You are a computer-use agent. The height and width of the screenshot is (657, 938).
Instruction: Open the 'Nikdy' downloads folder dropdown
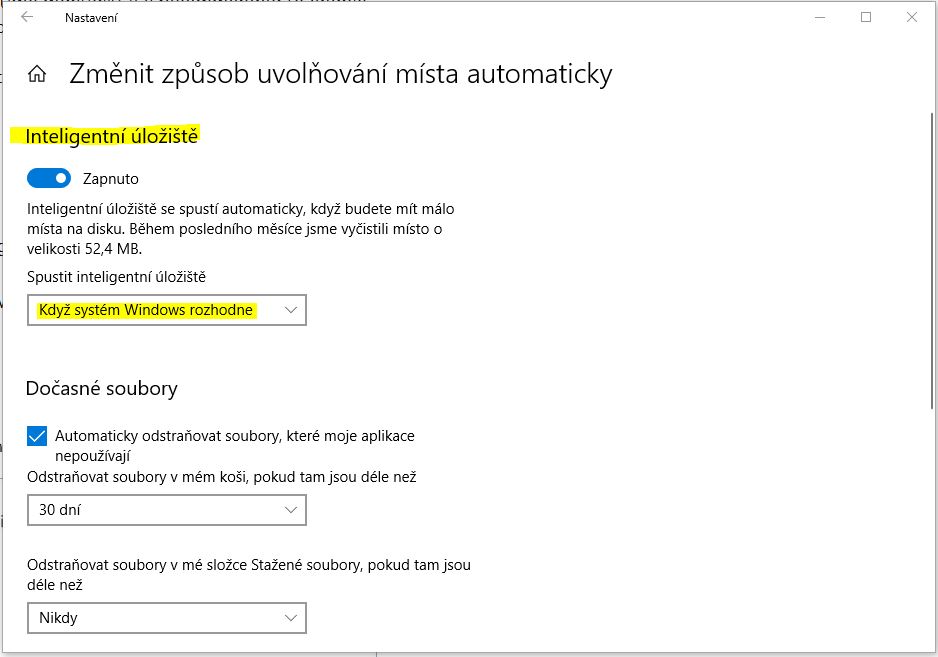[x=167, y=618]
